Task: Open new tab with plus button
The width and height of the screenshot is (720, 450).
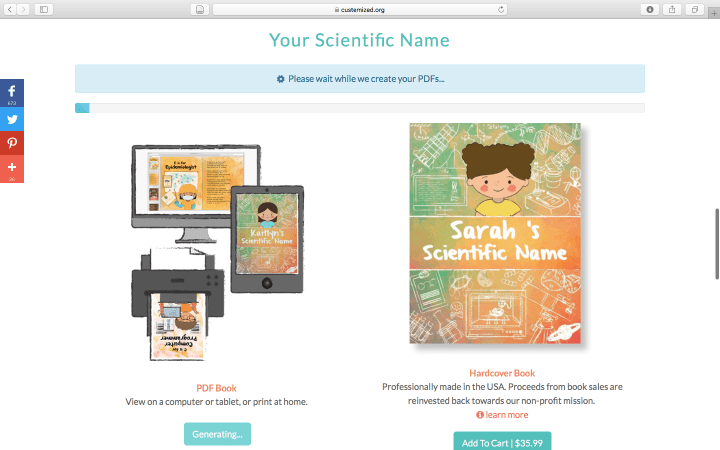Action: coord(714,13)
